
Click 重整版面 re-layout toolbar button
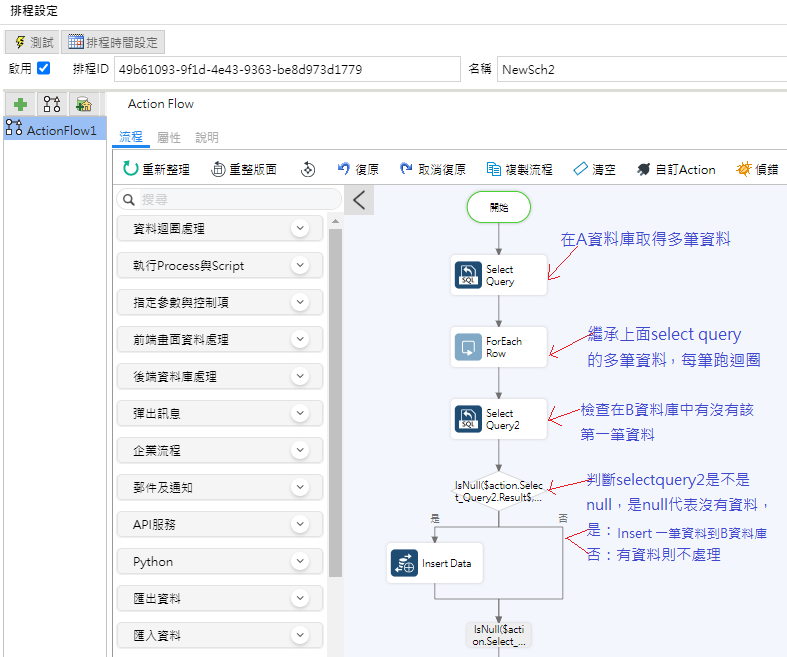[x=244, y=169]
